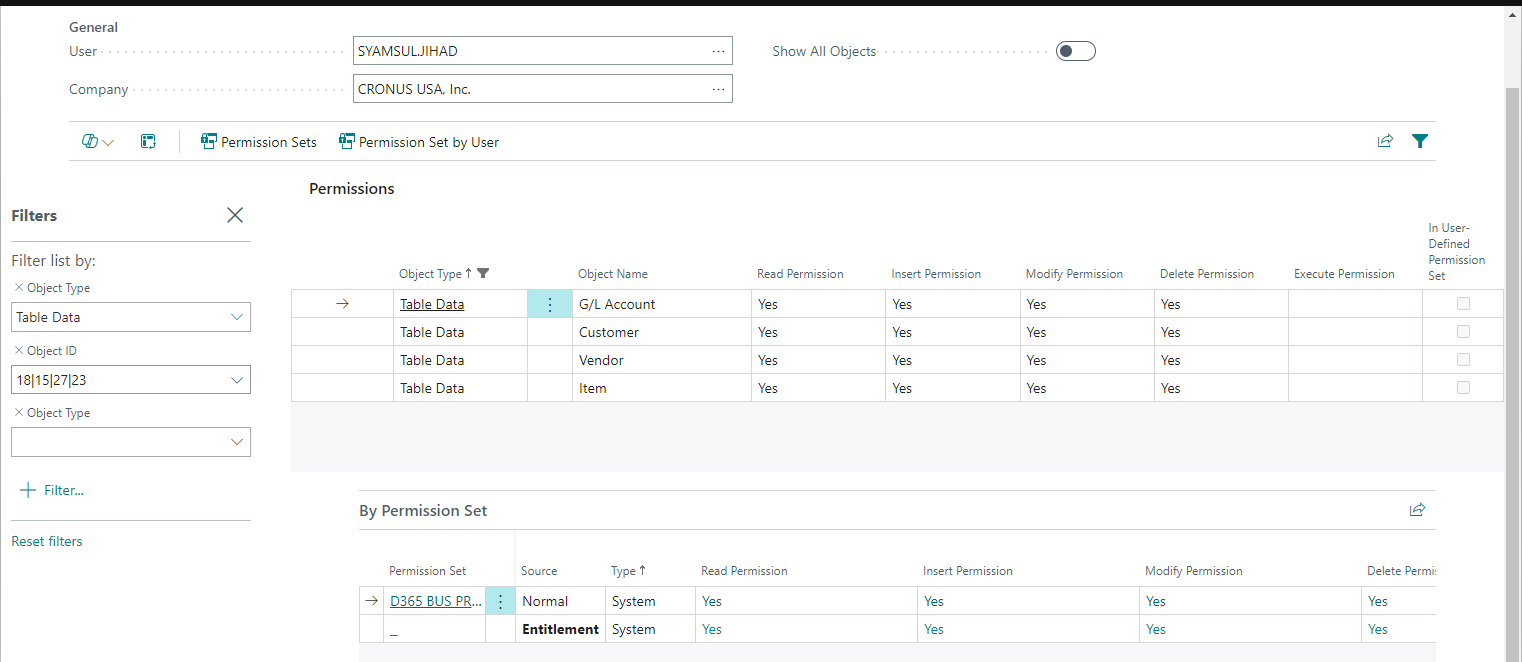The height and width of the screenshot is (662, 1522).
Task: Open Permission Sets action
Action: pyautogui.click(x=259, y=142)
